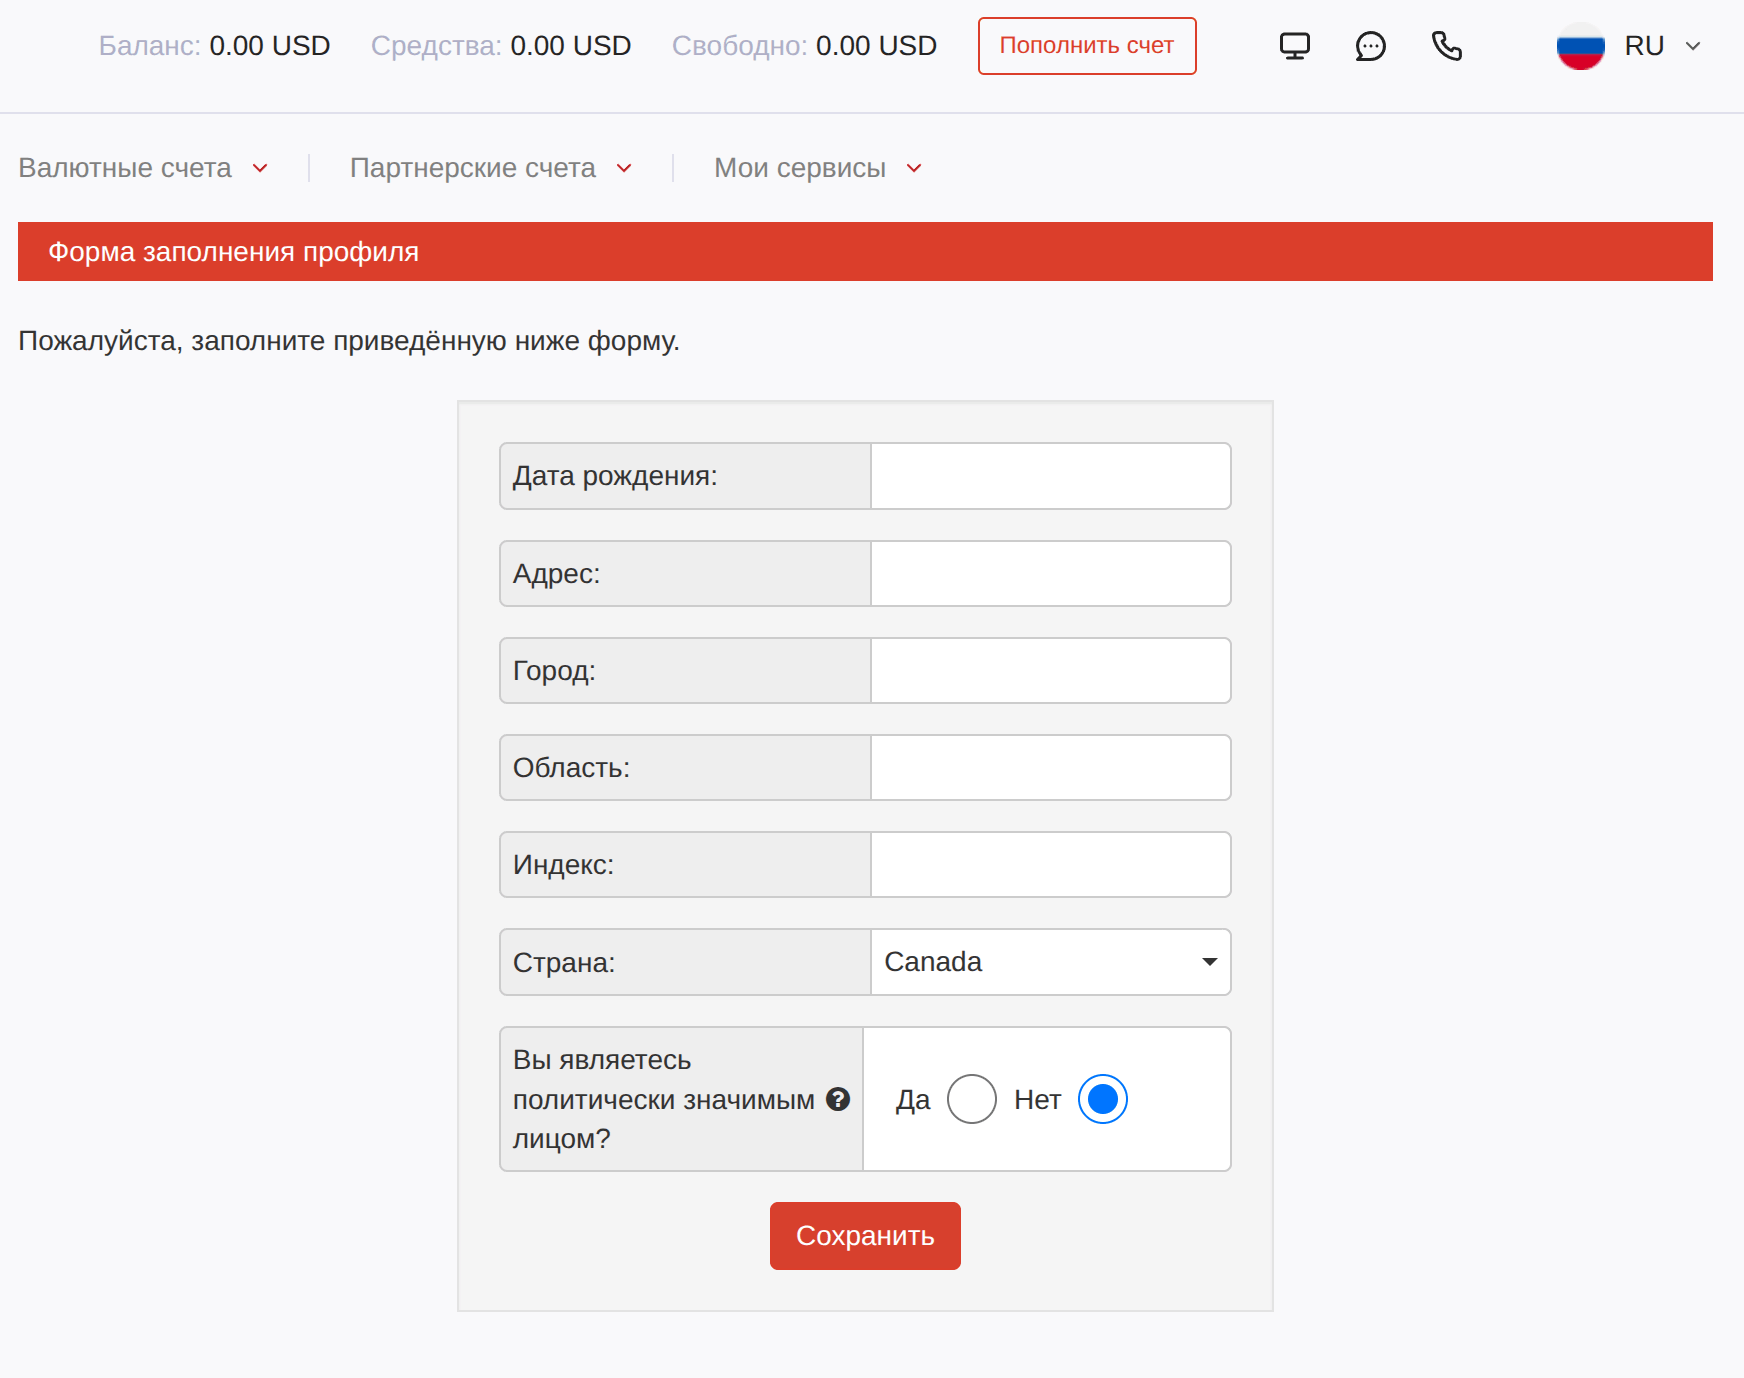This screenshot has height=1378, width=1744.
Task: Open the 'Страна' country dropdown
Action: click(x=1050, y=962)
